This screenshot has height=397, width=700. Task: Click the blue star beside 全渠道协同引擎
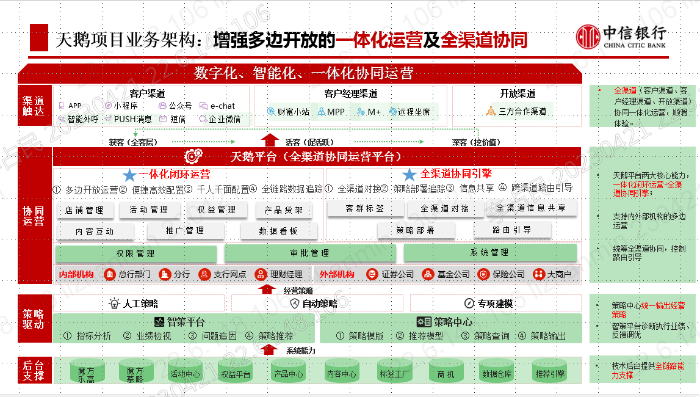click(x=409, y=175)
